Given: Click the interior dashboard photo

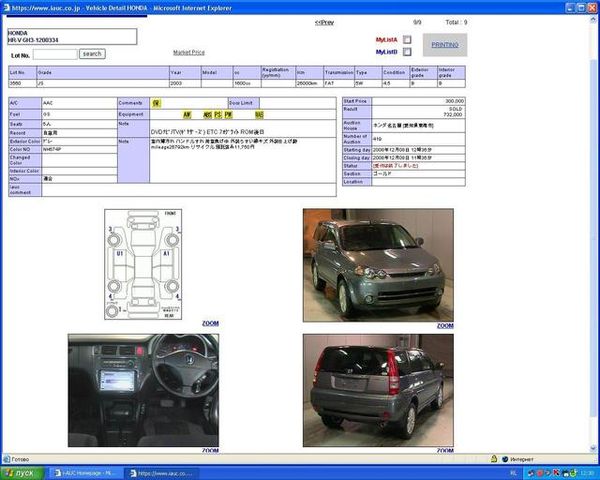Looking at the screenshot, I should tap(143, 390).
